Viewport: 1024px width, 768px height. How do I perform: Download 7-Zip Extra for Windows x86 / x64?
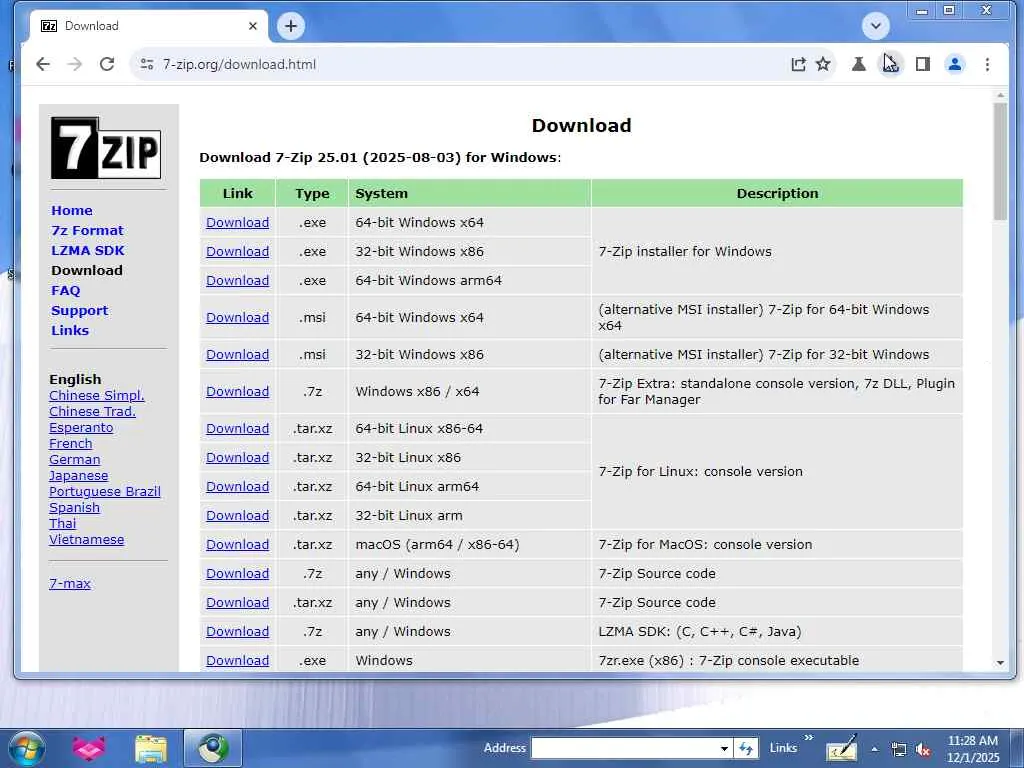pyautogui.click(x=238, y=392)
